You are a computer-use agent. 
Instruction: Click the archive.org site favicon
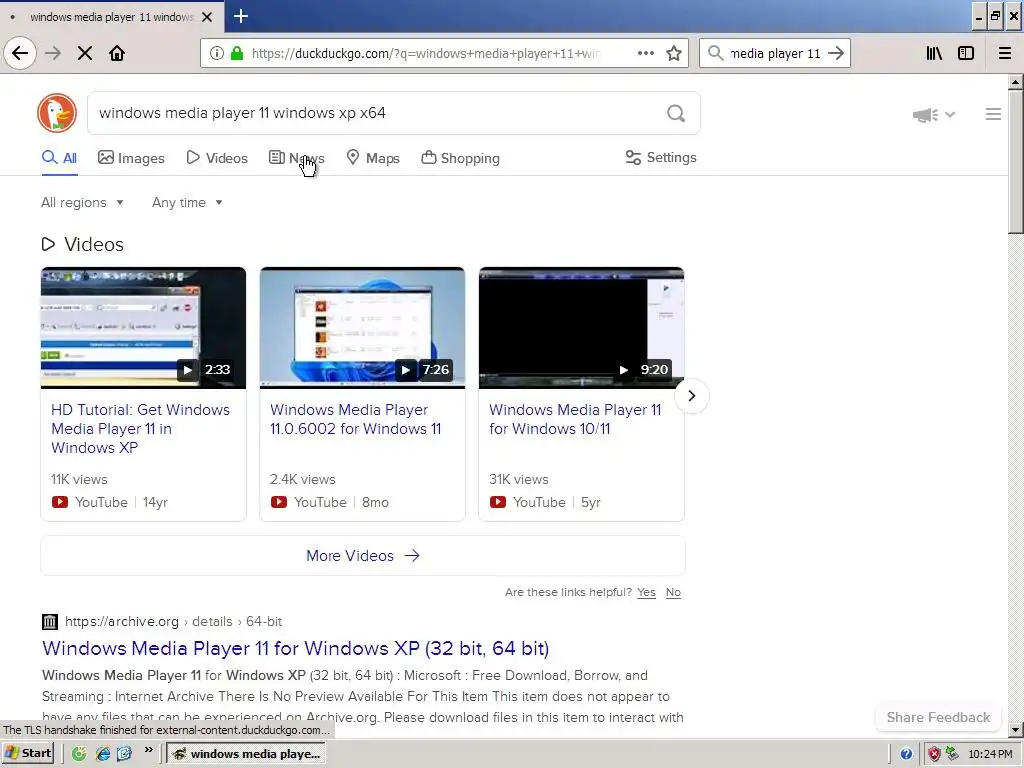(50, 622)
